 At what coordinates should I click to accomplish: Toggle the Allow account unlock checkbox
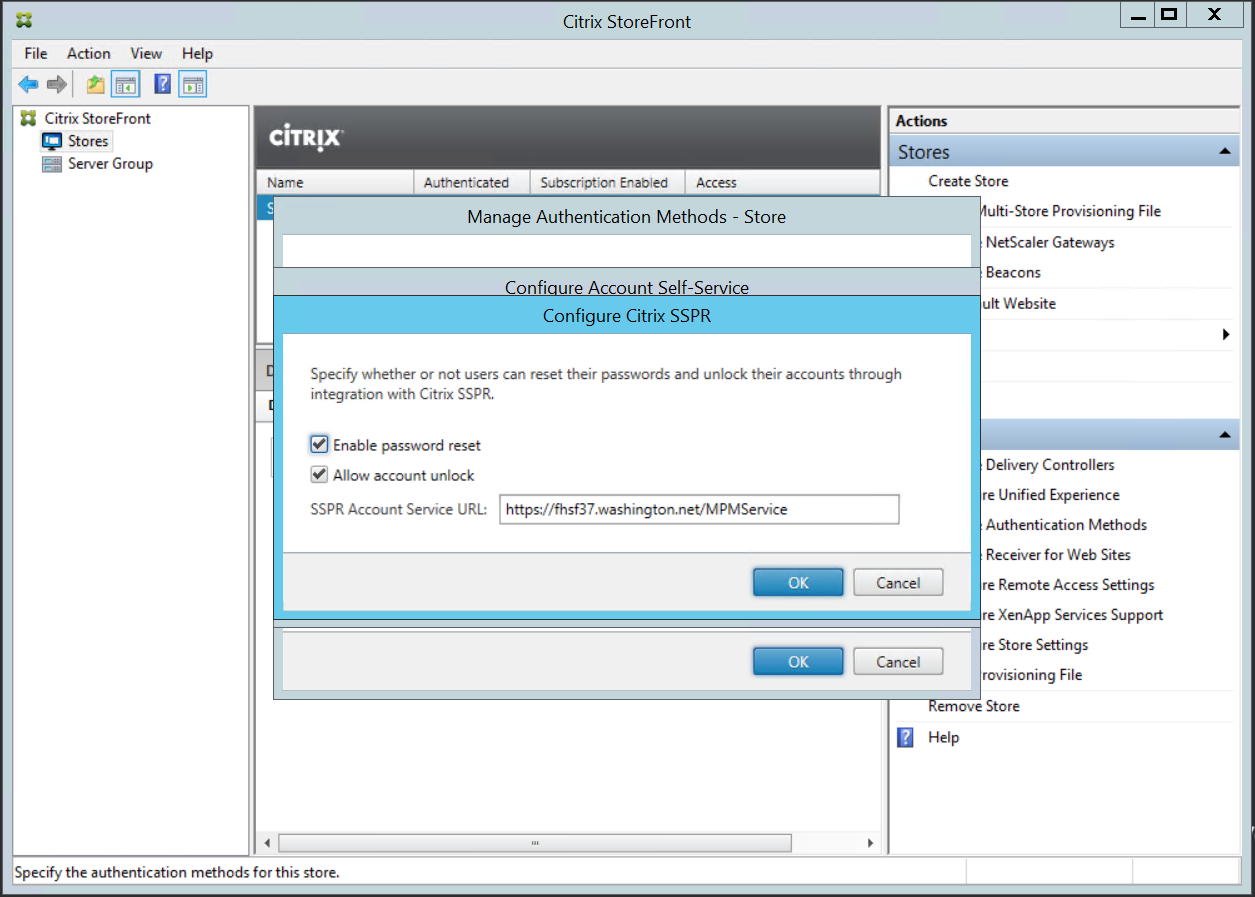pos(320,475)
